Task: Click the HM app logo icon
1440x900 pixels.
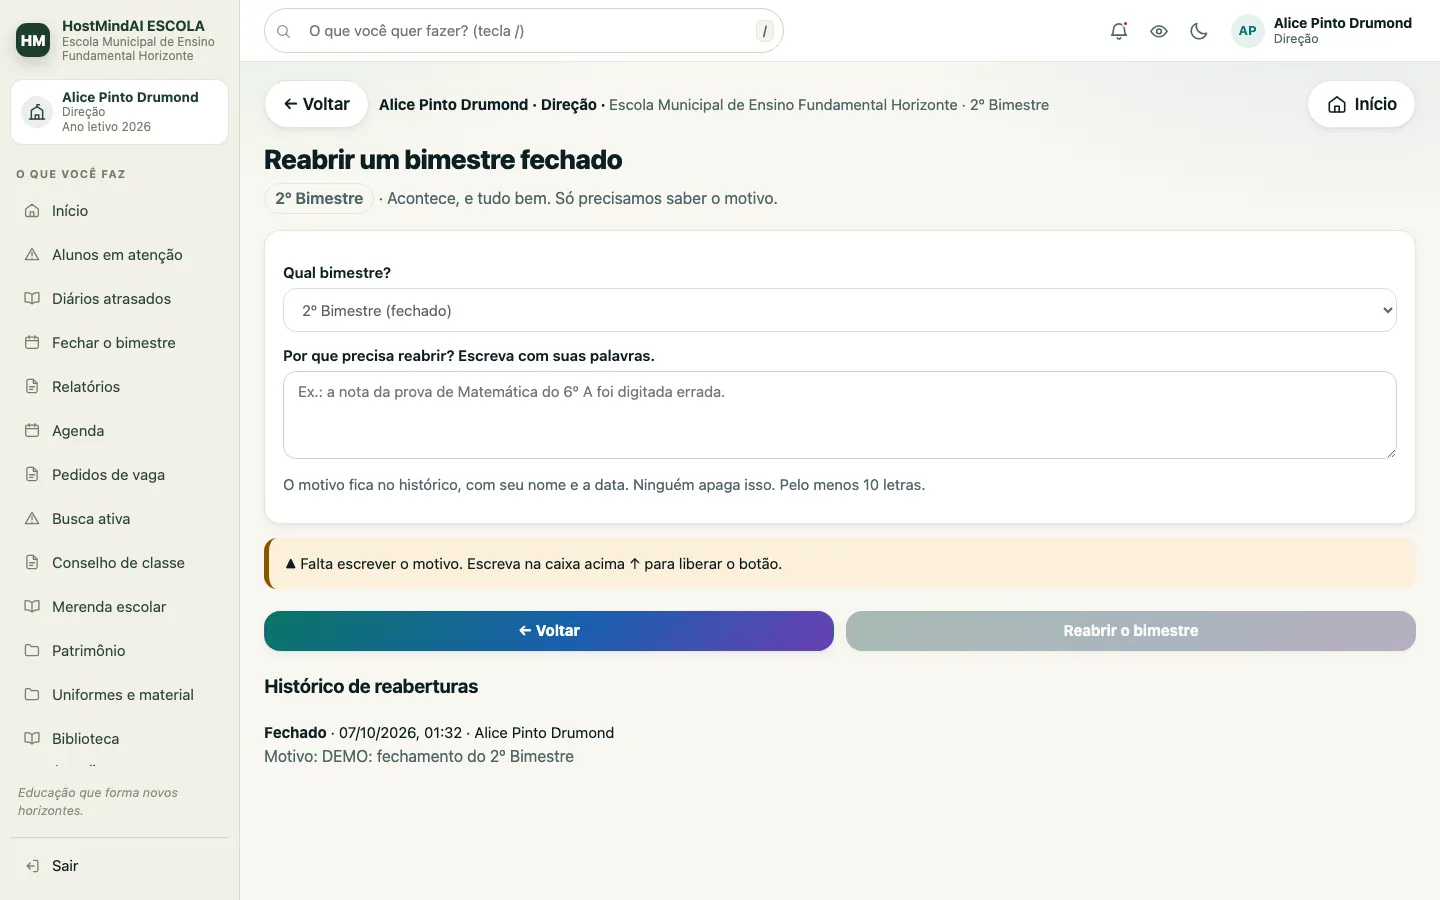Action: [33, 40]
